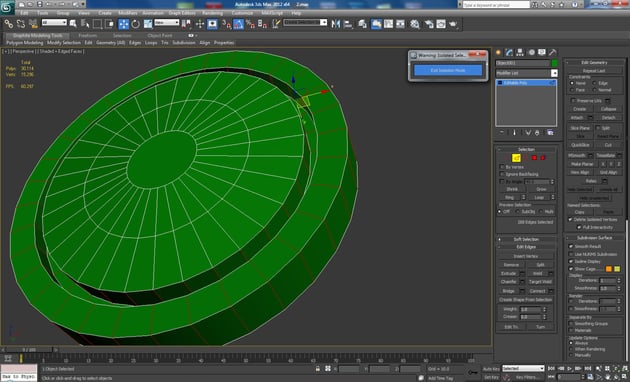Open the Edit menu
The width and height of the screenshot is (630, 382).
click(x=25, y=13)
